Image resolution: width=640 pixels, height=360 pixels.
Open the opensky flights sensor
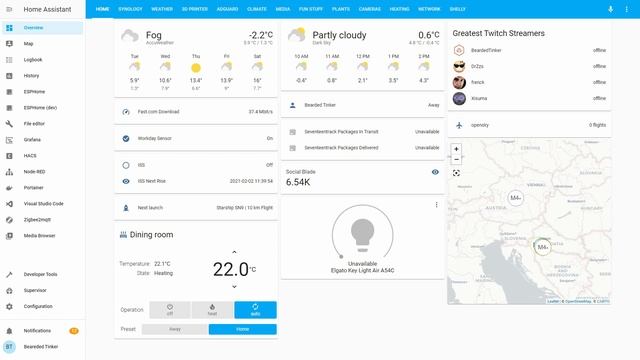click(529, 125)
